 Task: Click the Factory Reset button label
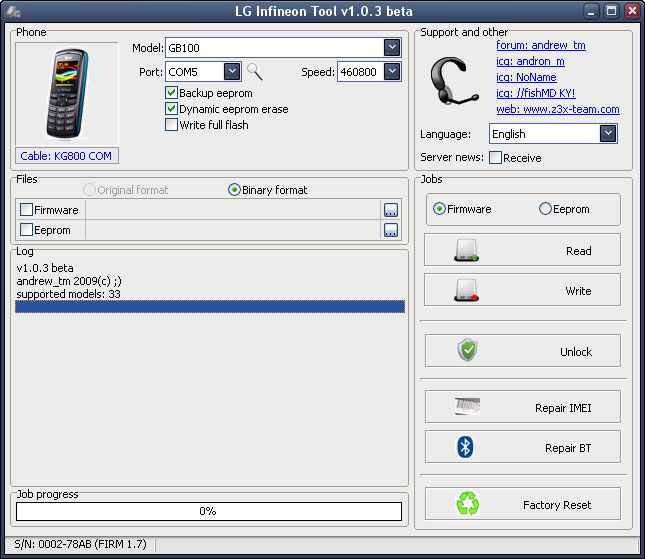(557, 505)
